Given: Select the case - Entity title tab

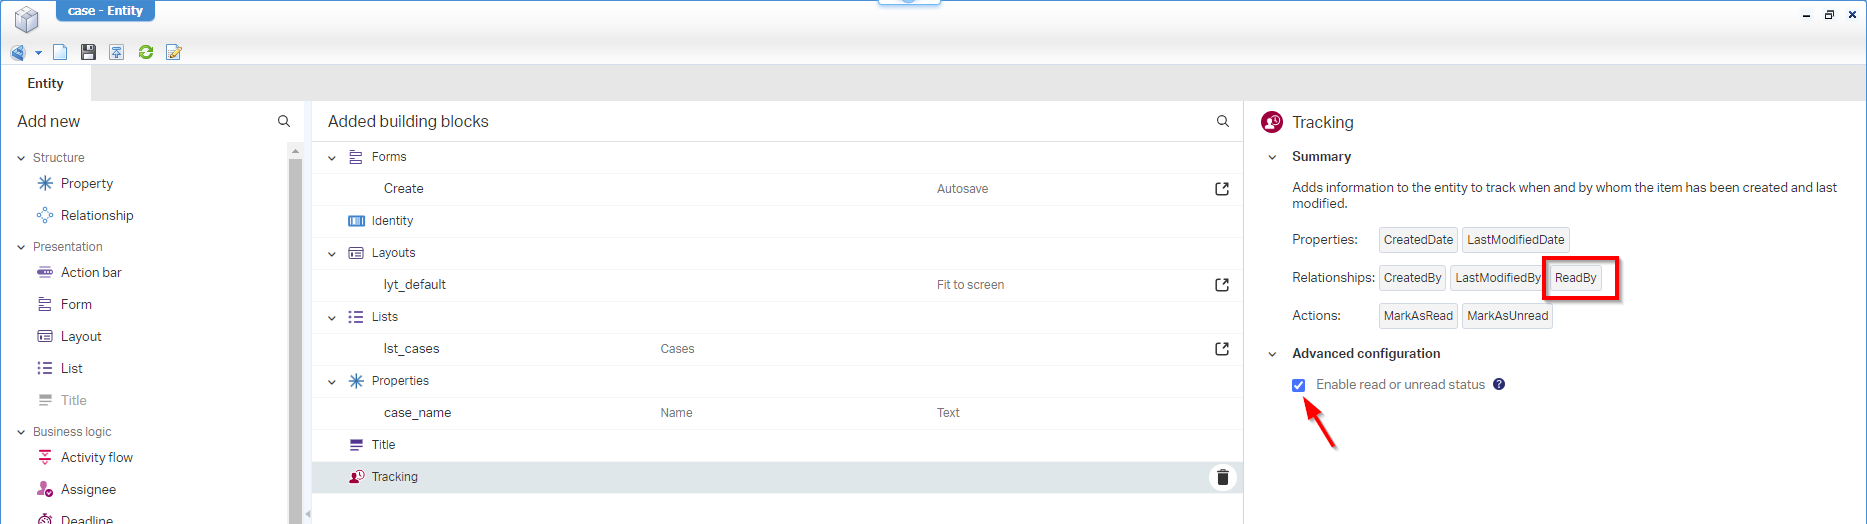Looking at the screenshot, I should [105, 11].
